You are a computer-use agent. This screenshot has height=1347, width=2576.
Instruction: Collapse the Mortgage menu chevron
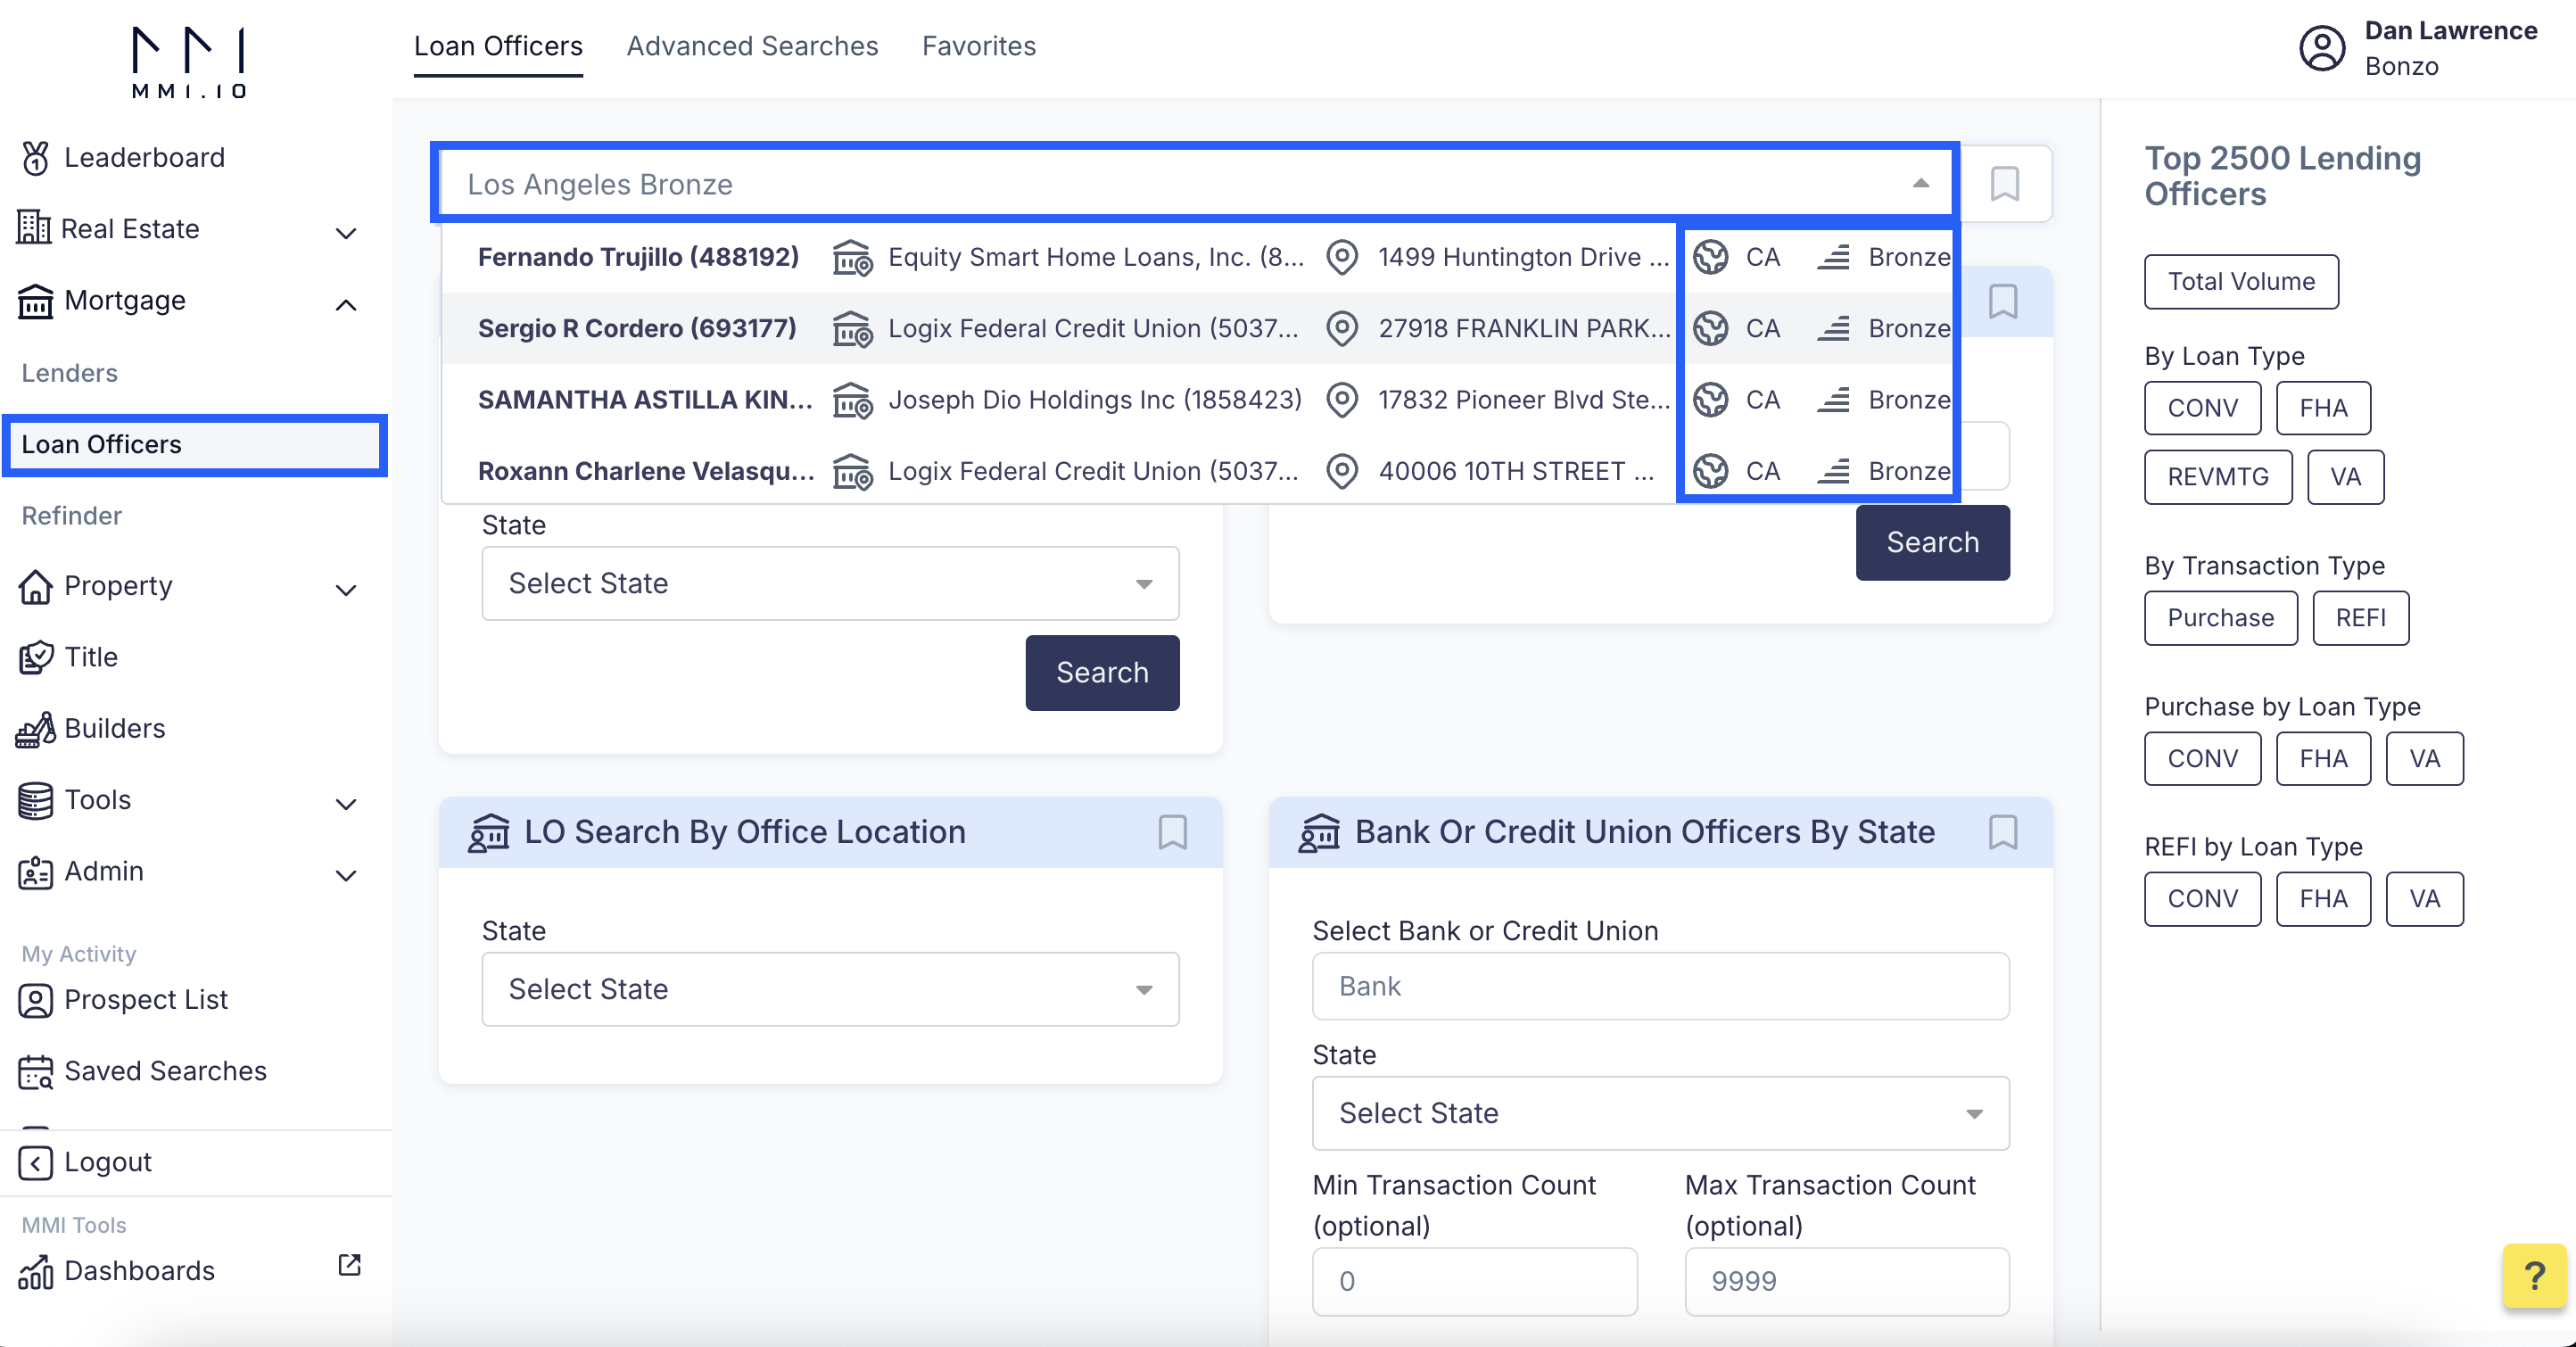(x=346, y=305)
